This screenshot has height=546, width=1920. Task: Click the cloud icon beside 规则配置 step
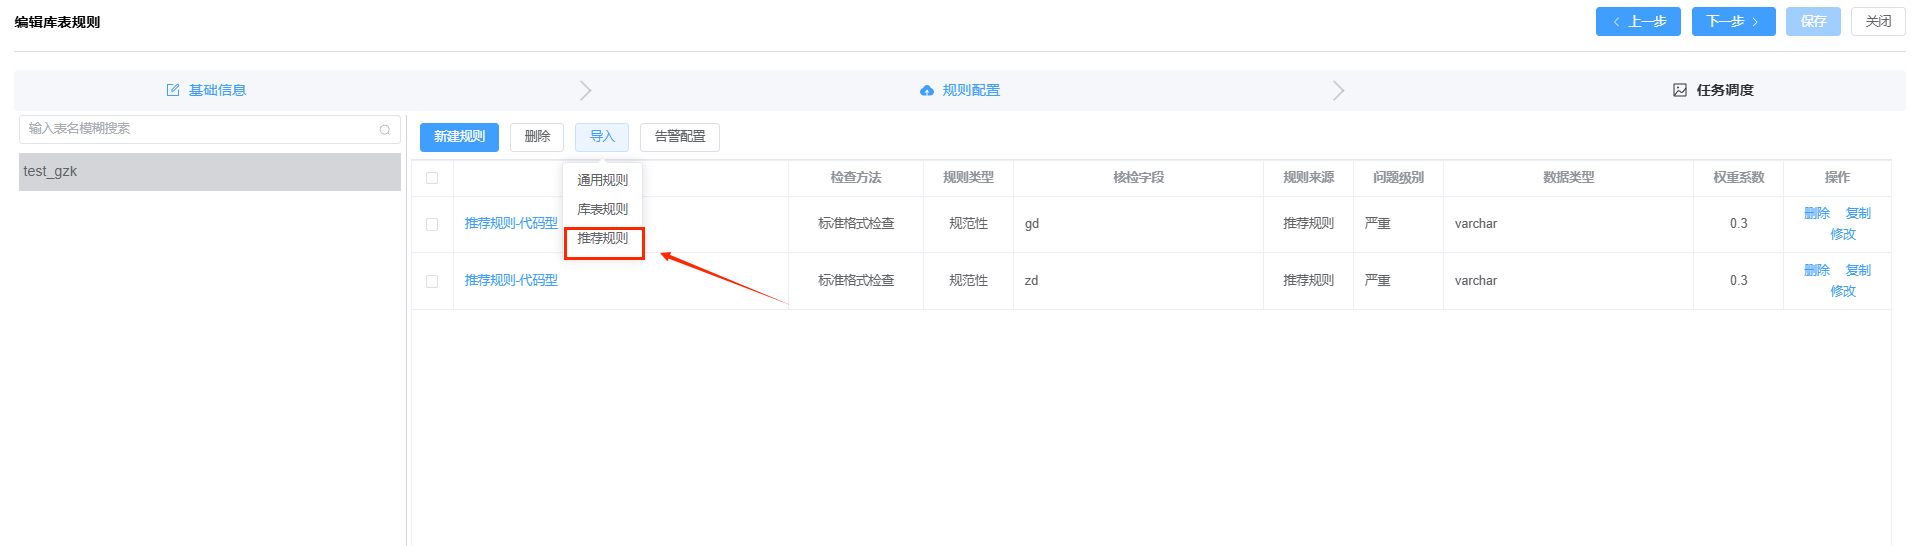pyautogui.click(x=927, y=91)
